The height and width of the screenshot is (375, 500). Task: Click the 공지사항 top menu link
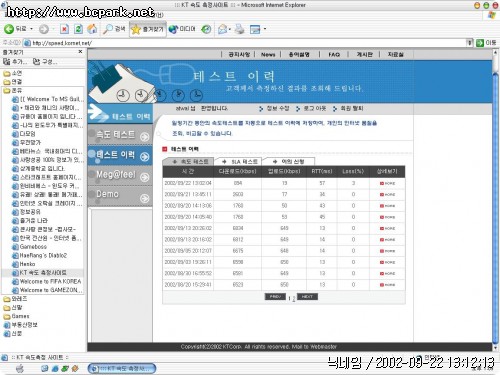click(239, 54)
